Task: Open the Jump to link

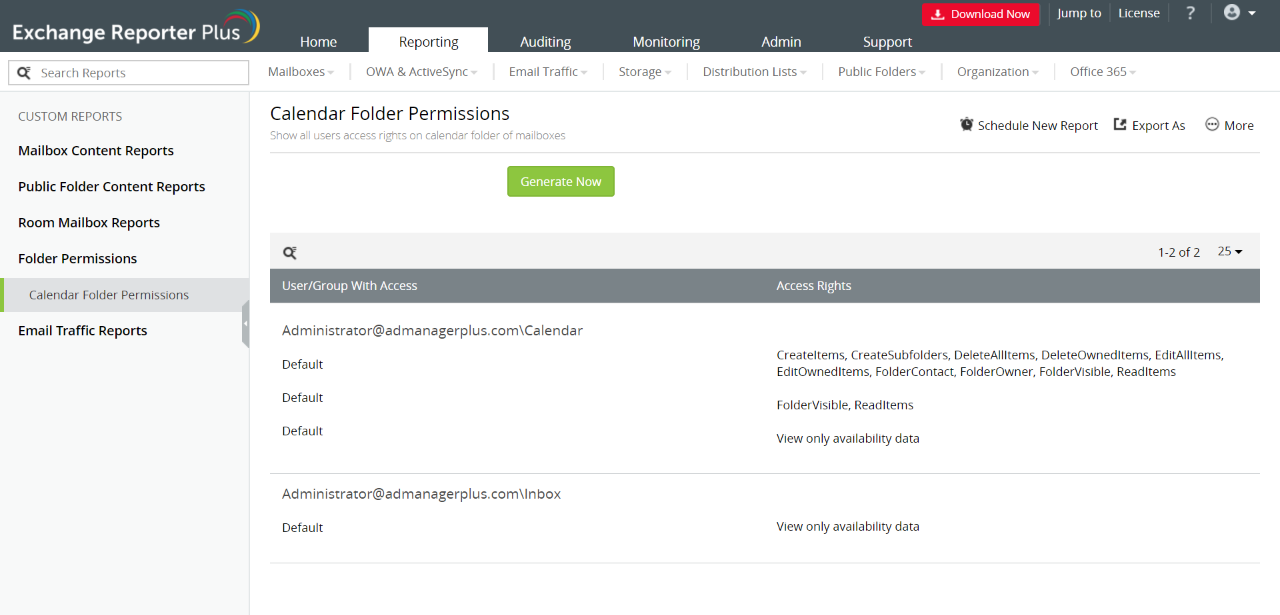Action: click(x=1079, y=13)
